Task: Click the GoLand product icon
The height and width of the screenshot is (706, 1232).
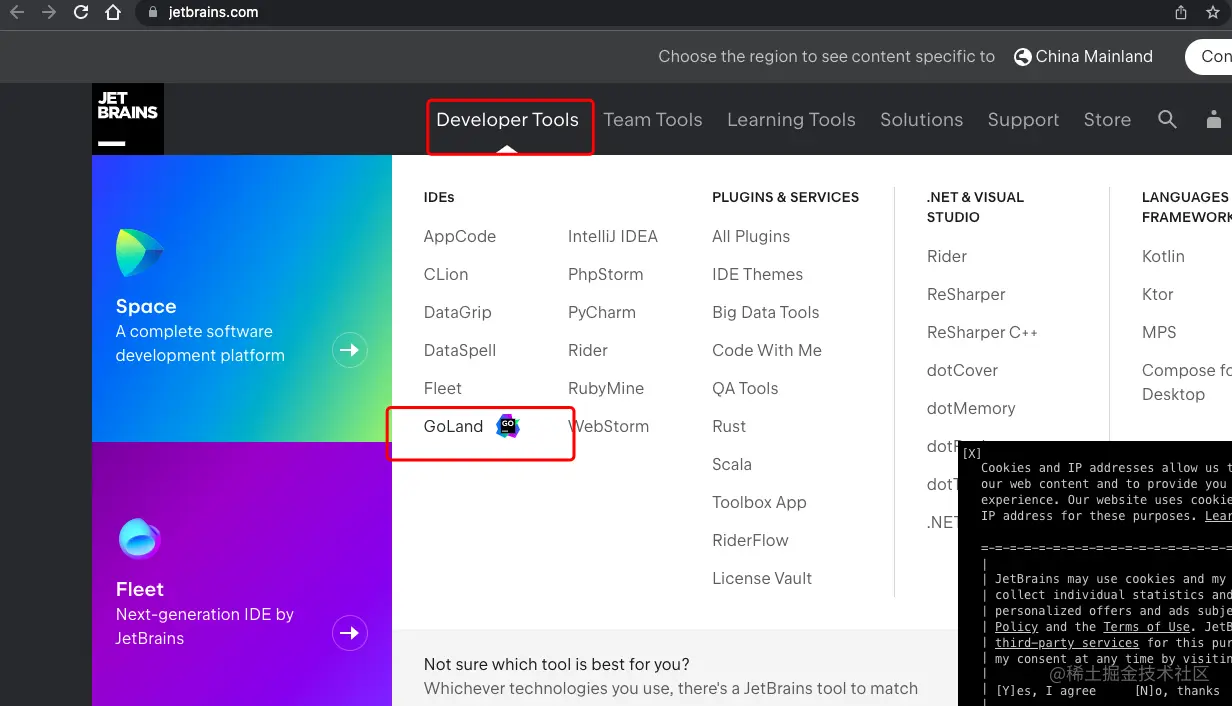Action: point(508,426)
